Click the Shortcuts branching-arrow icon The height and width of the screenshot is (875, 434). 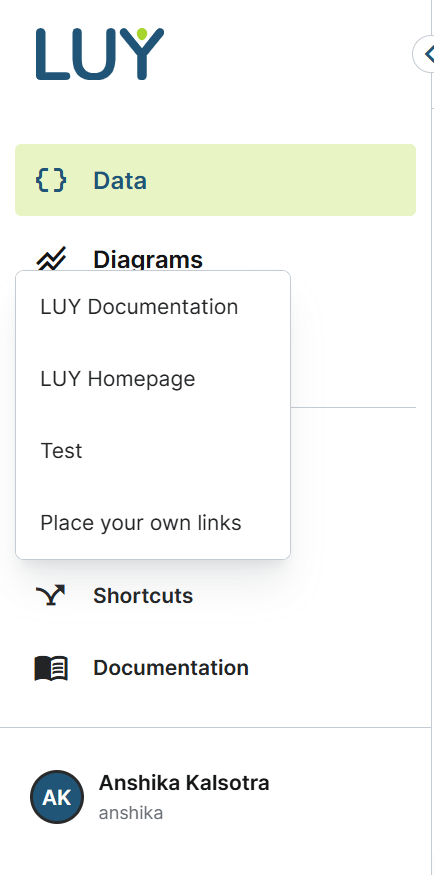pos(51,595)
